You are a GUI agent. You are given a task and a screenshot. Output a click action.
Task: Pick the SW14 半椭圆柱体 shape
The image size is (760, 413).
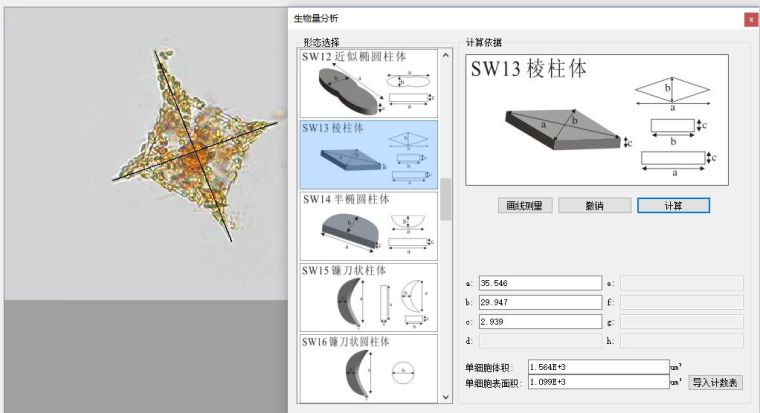[x=369, y=226]
